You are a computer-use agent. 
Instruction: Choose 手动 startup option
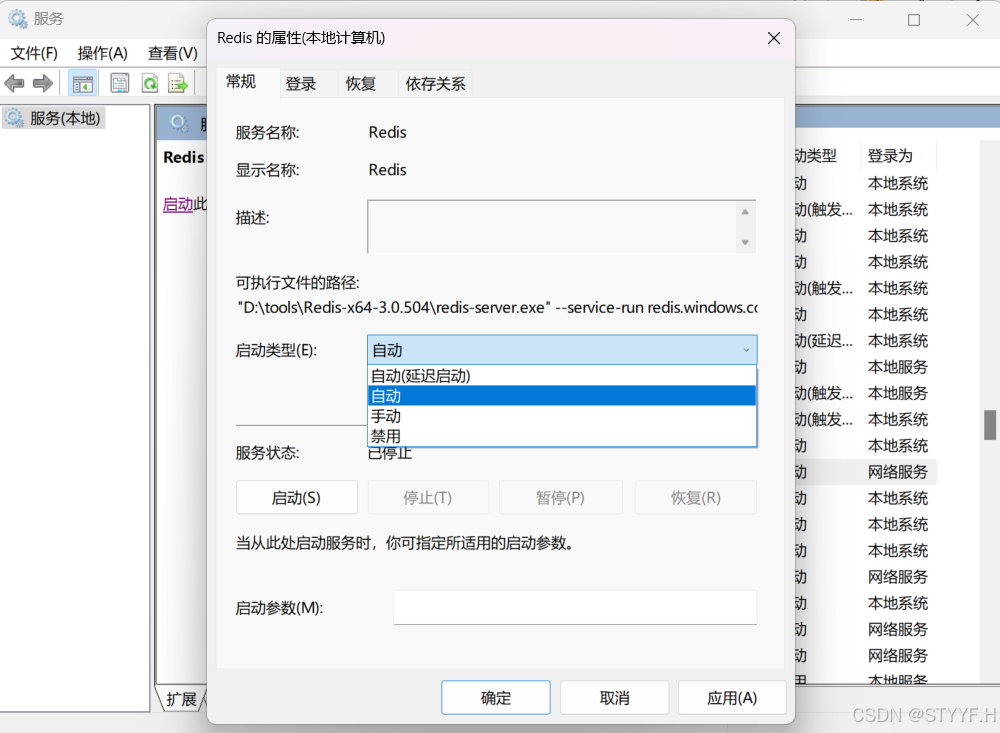[562, 416]
